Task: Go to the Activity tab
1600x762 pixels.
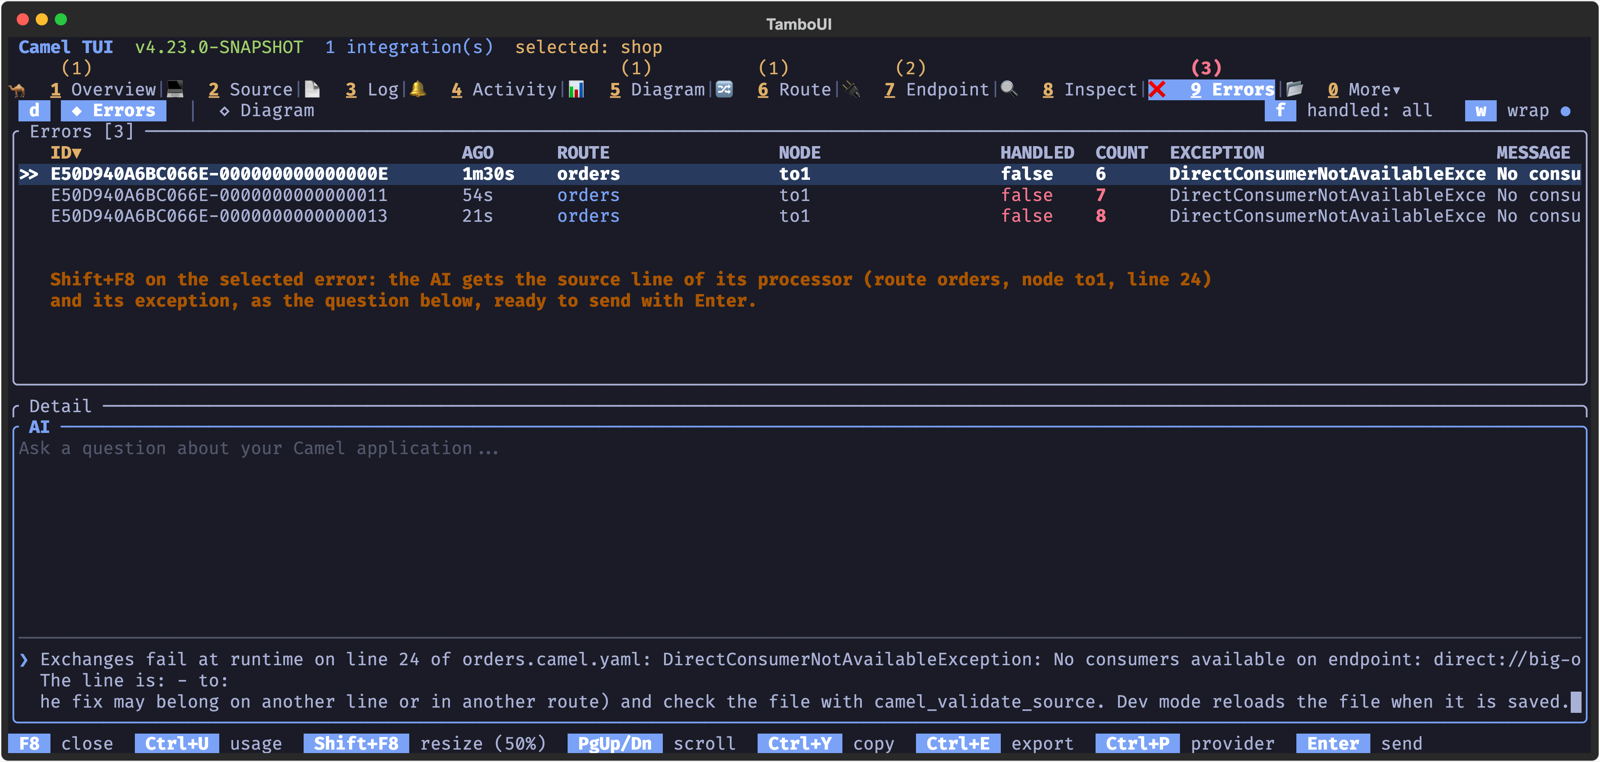Action: 503,90
